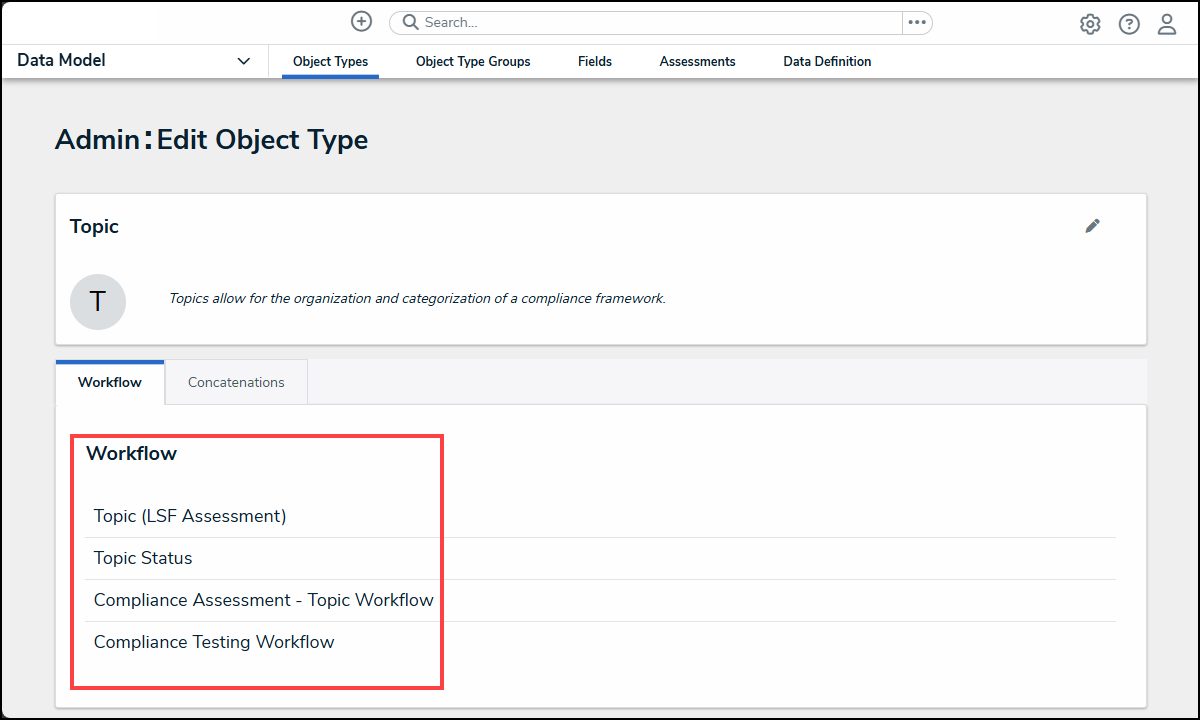The image size is (1200, 720).
Task: Click the search magnifier icon
Action: pyautogui.click(x=410, y=22)
